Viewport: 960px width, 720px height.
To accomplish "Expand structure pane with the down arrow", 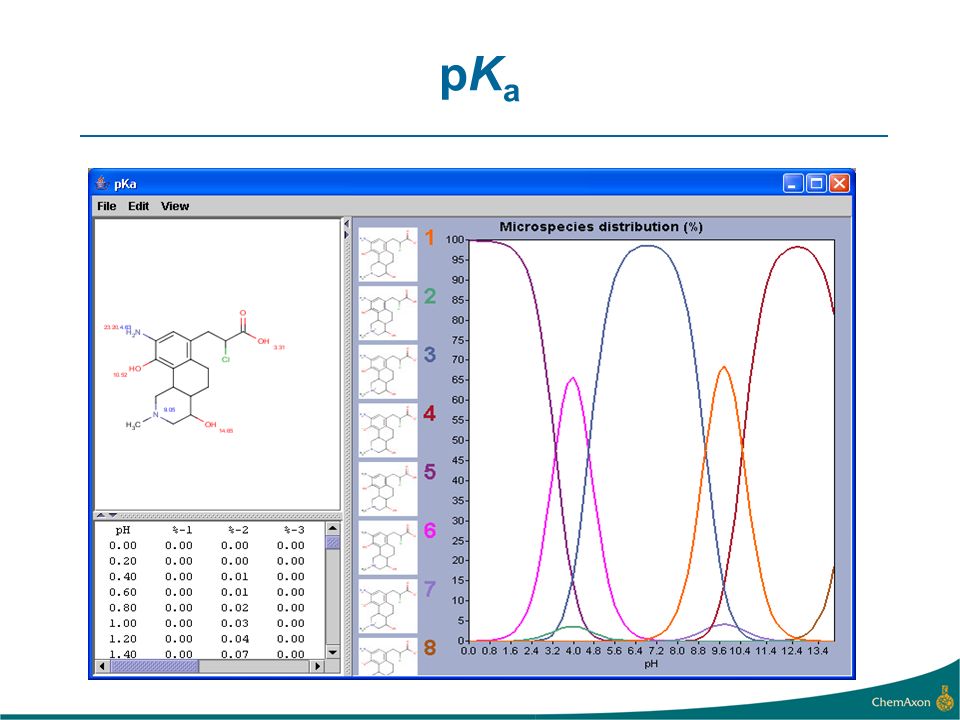I will point(113,516).
